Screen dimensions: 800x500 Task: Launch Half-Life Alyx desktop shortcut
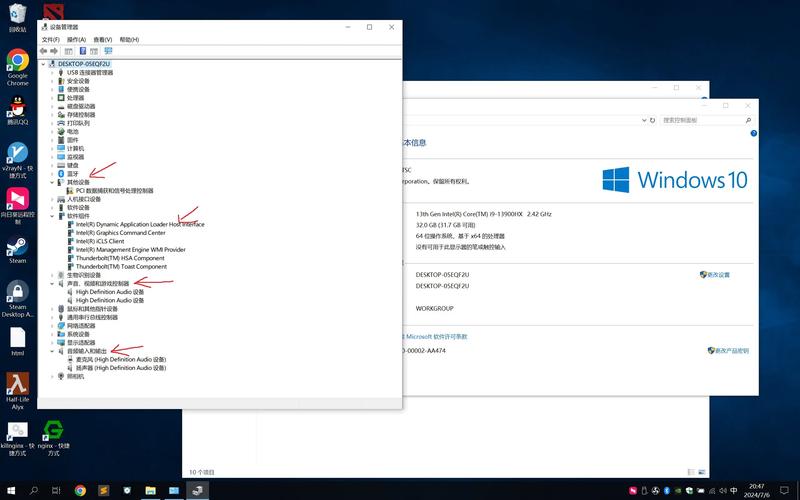(x=17, y=390)
